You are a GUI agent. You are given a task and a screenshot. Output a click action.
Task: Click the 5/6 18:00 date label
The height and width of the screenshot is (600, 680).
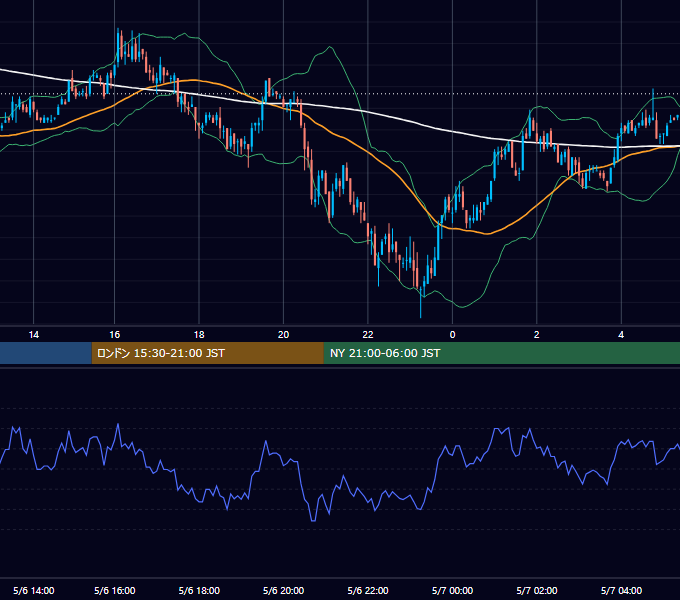(199, 590)
